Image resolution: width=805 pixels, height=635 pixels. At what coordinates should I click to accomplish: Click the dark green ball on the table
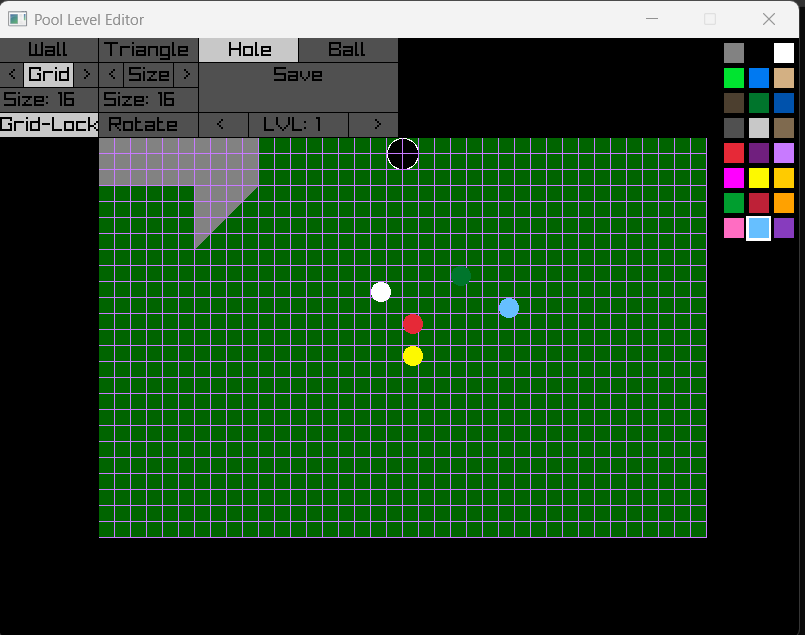[x=461, y=276]
